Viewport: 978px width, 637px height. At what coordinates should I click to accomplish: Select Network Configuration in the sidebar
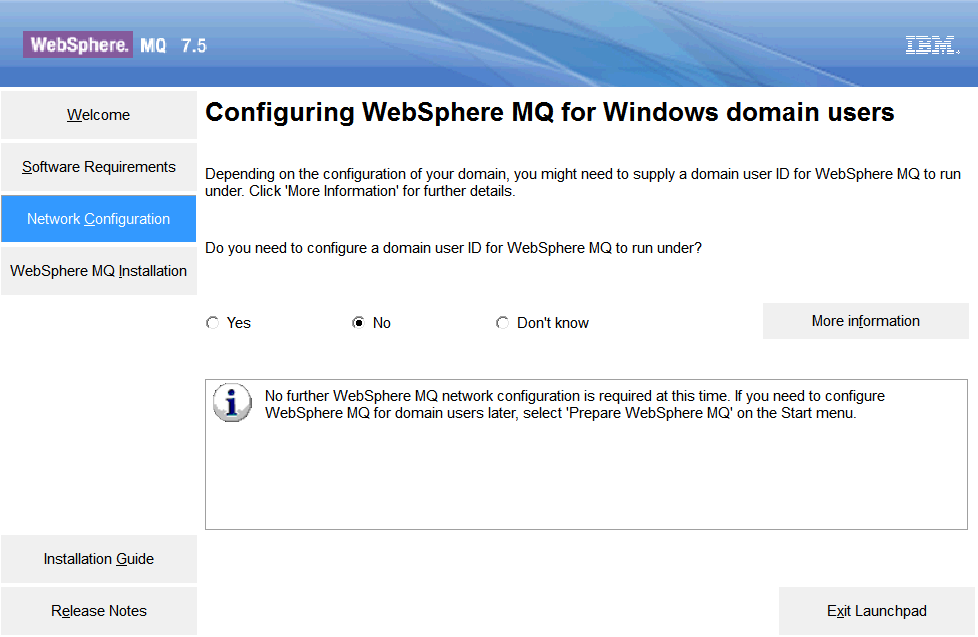[99, 218]
